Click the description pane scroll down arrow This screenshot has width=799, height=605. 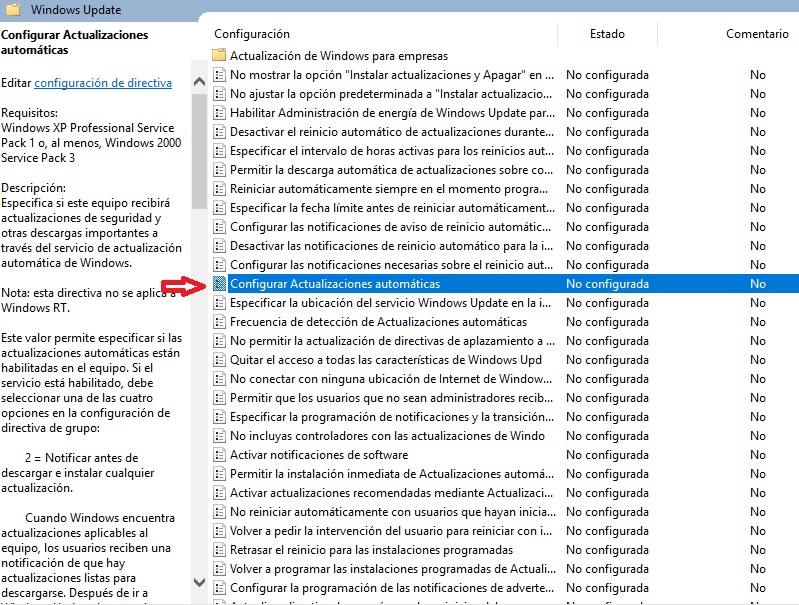pyautogui.click(x=199, y=582)
